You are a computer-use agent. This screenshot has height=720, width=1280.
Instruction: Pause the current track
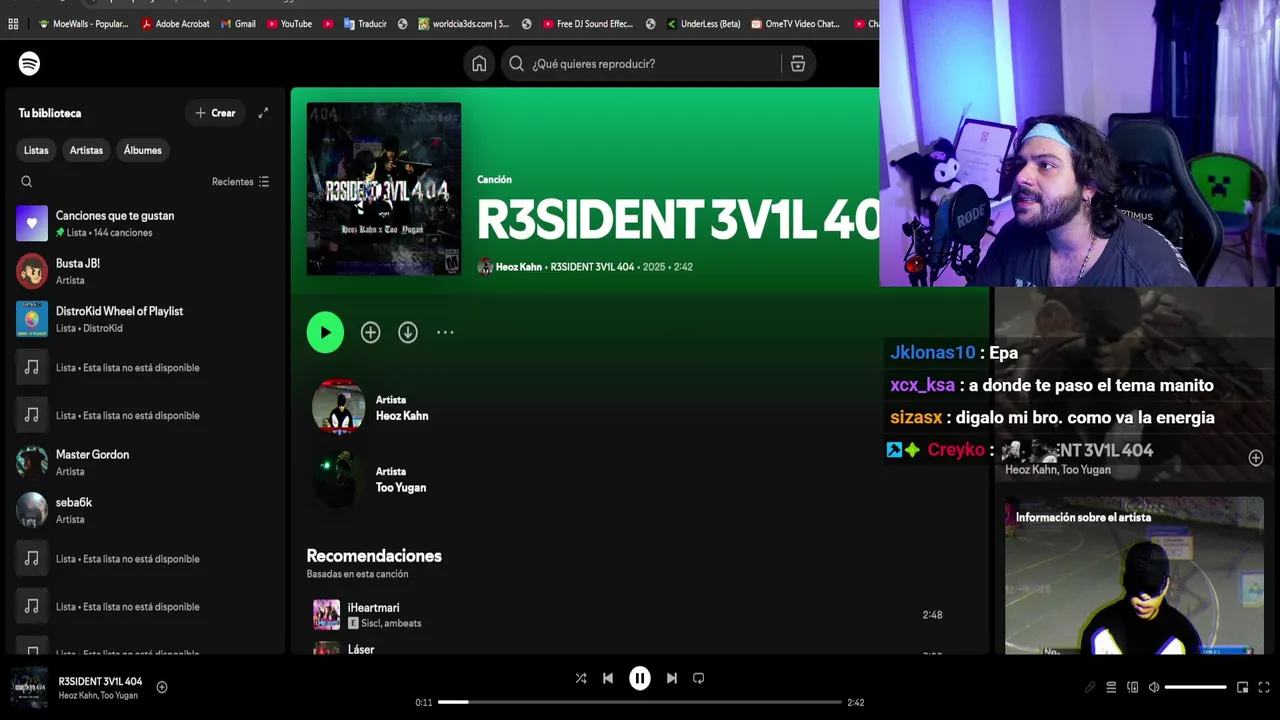click(640, 678)
